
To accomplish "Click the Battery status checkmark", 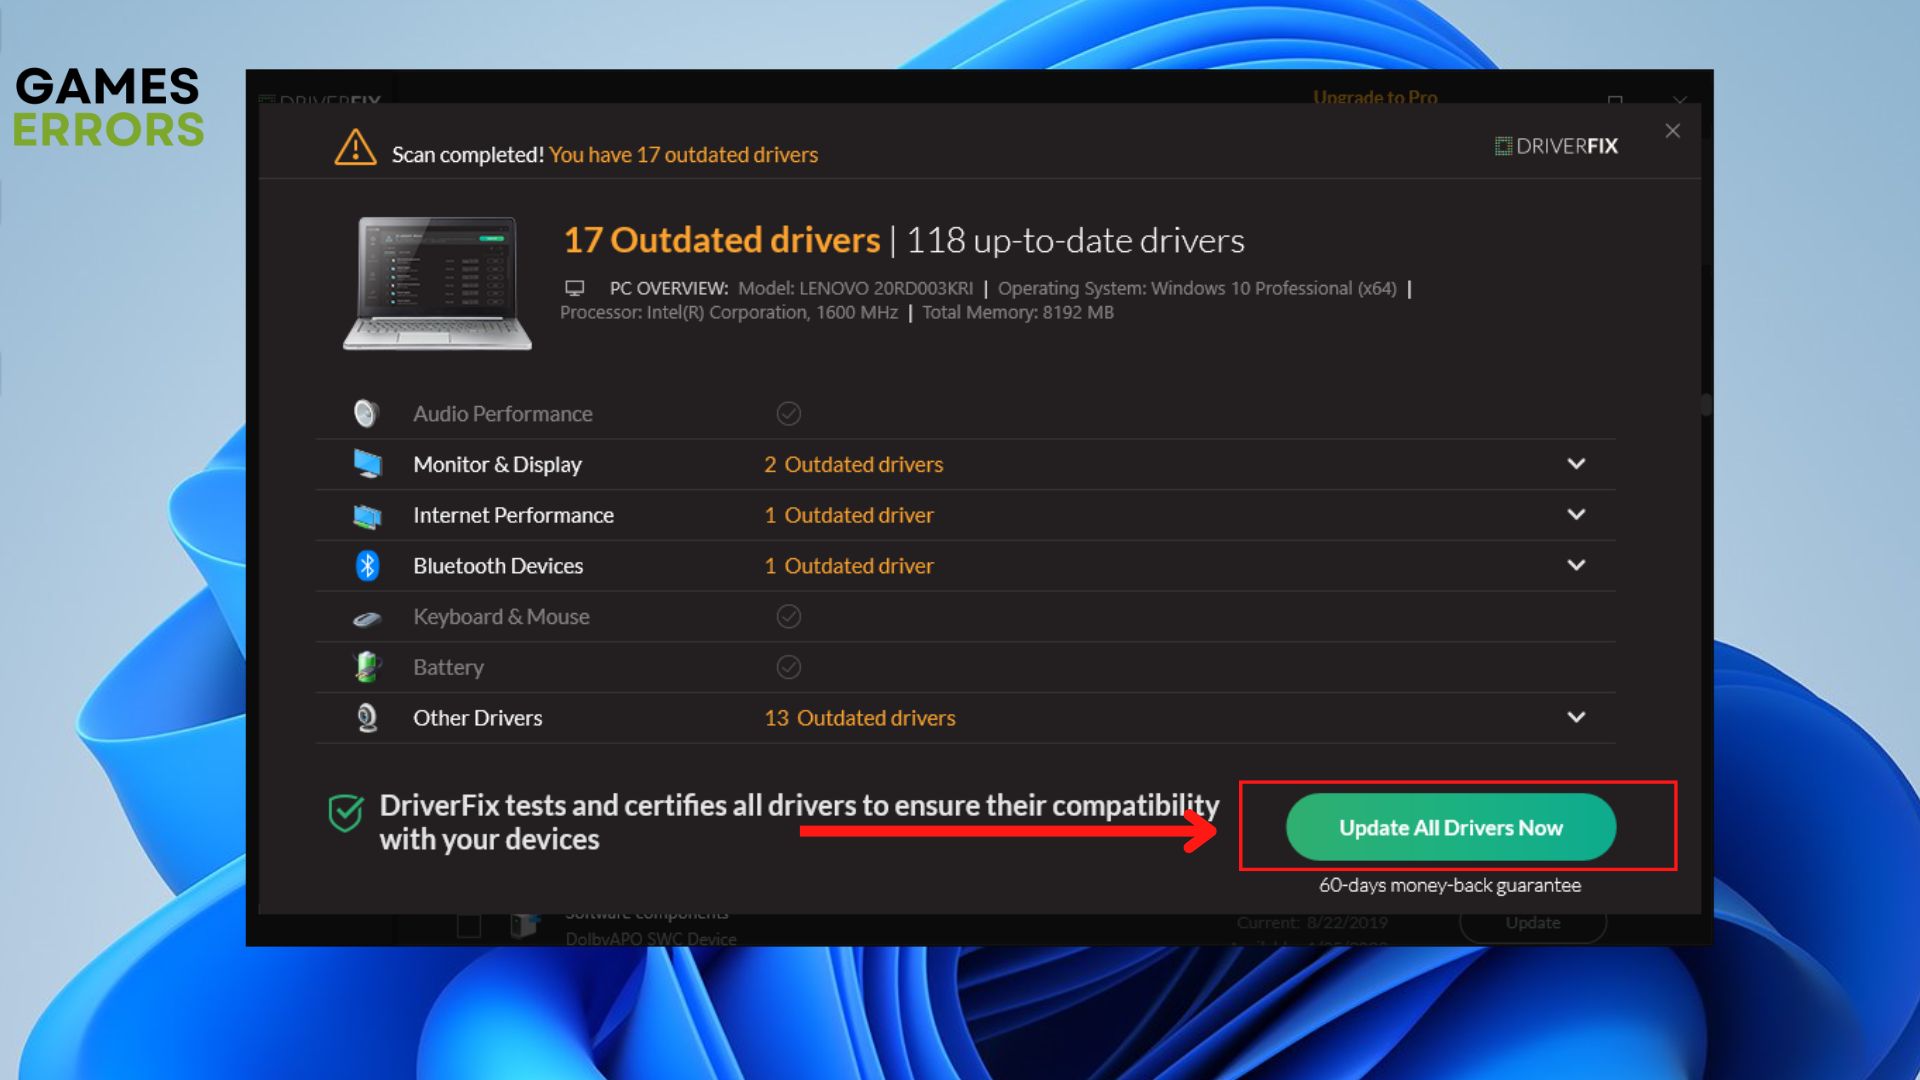I will pos(788,667).
